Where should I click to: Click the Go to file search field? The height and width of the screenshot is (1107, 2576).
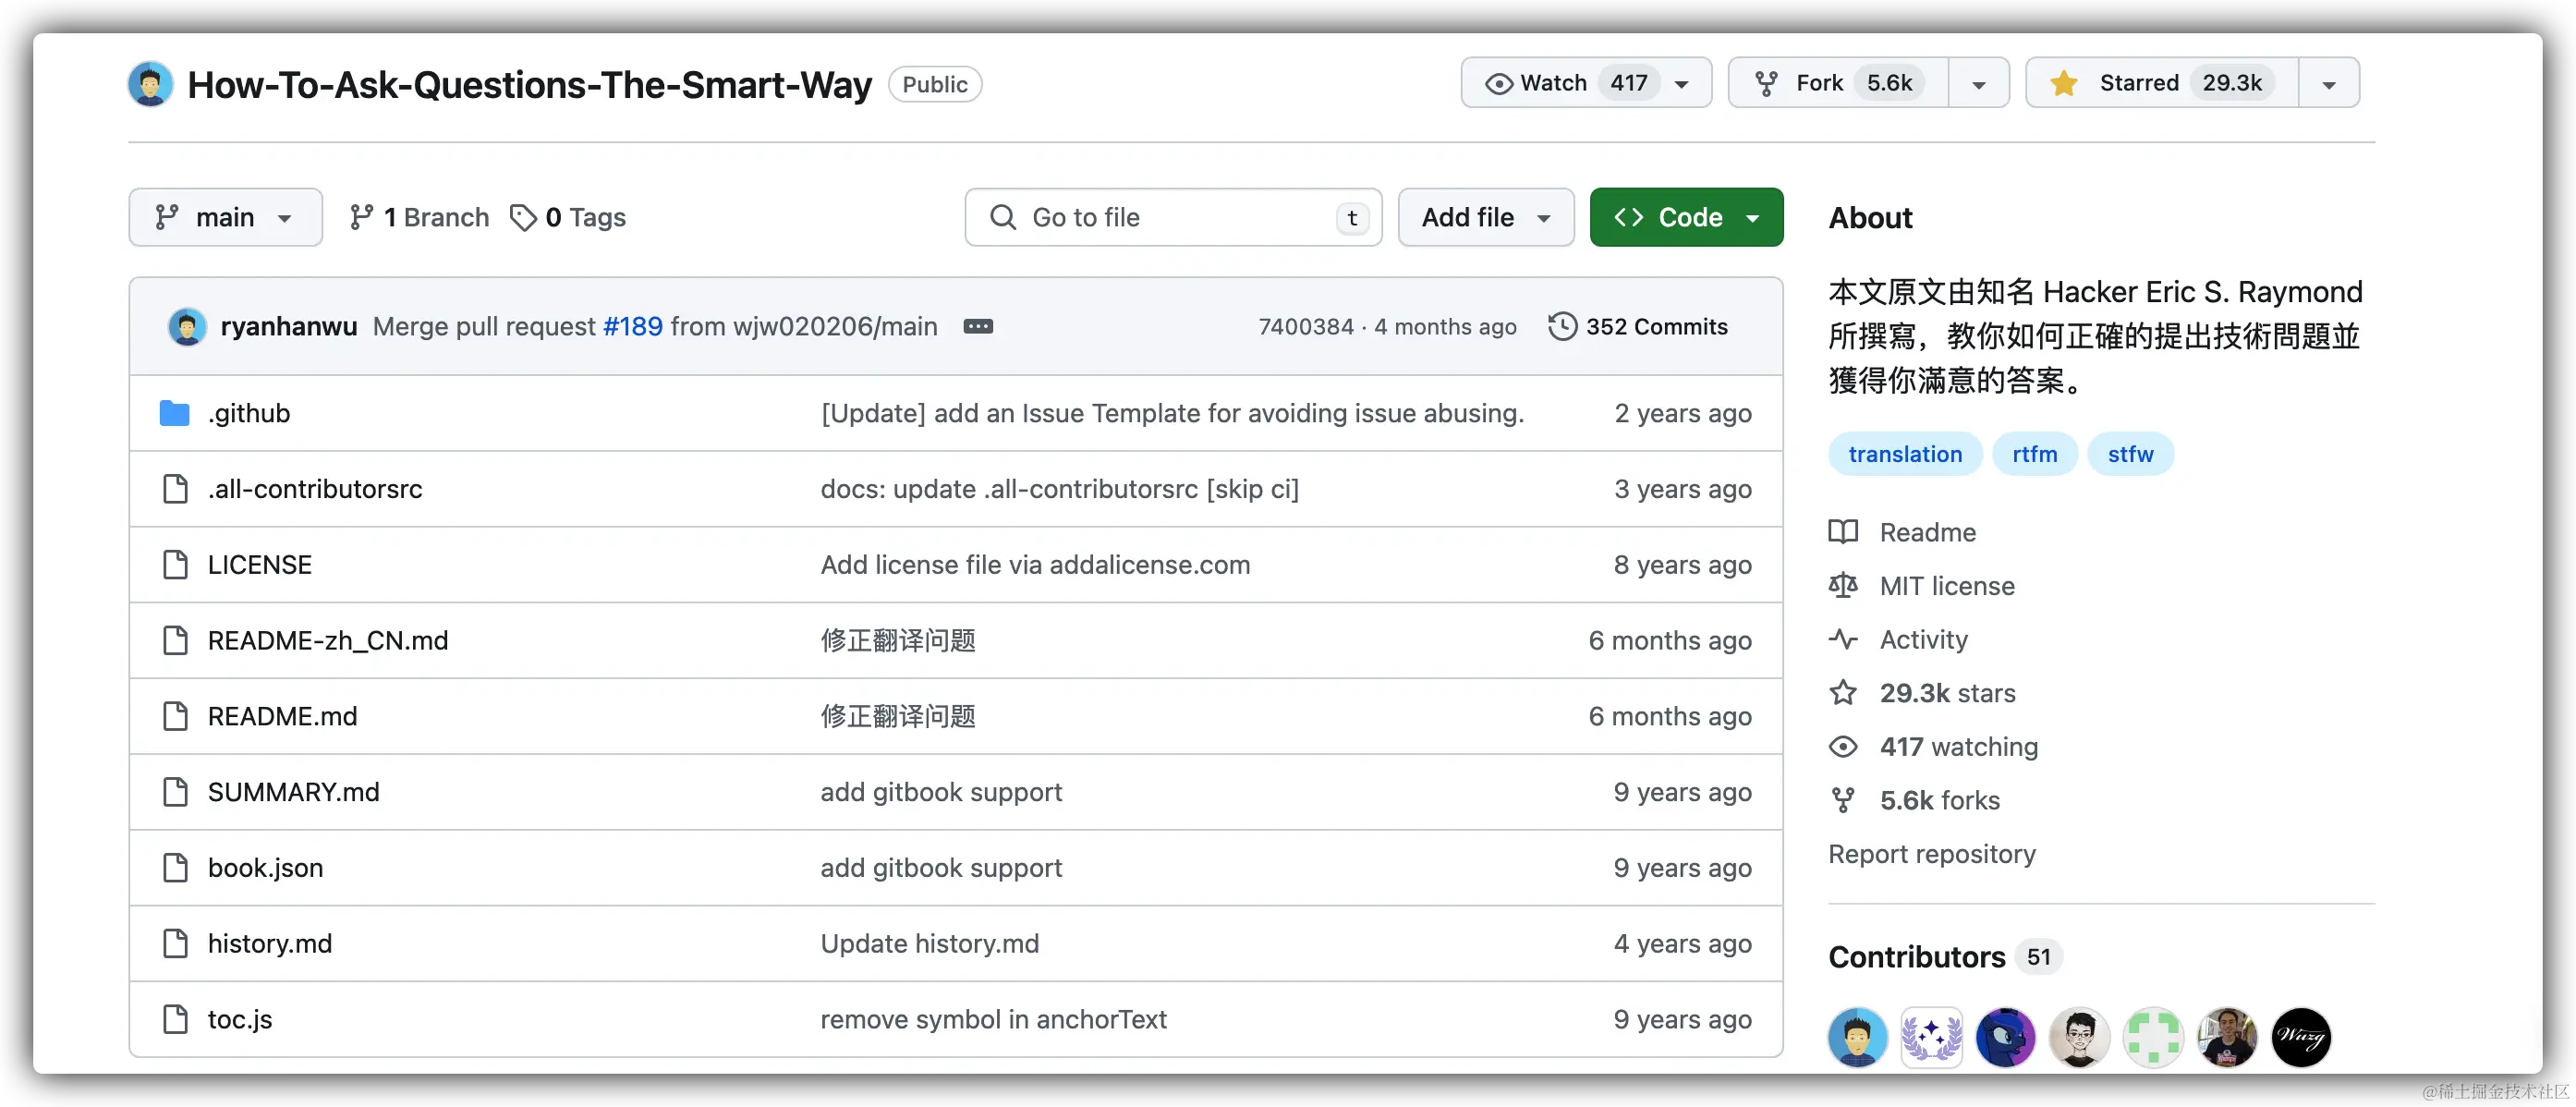click(x=1172, y=218)
